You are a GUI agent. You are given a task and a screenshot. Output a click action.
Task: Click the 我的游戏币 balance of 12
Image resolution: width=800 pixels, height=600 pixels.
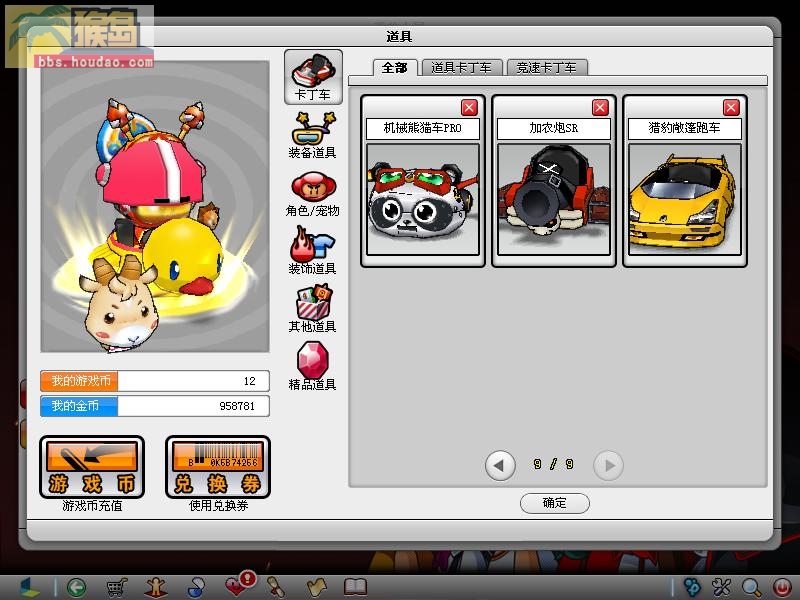click(155, 381)
